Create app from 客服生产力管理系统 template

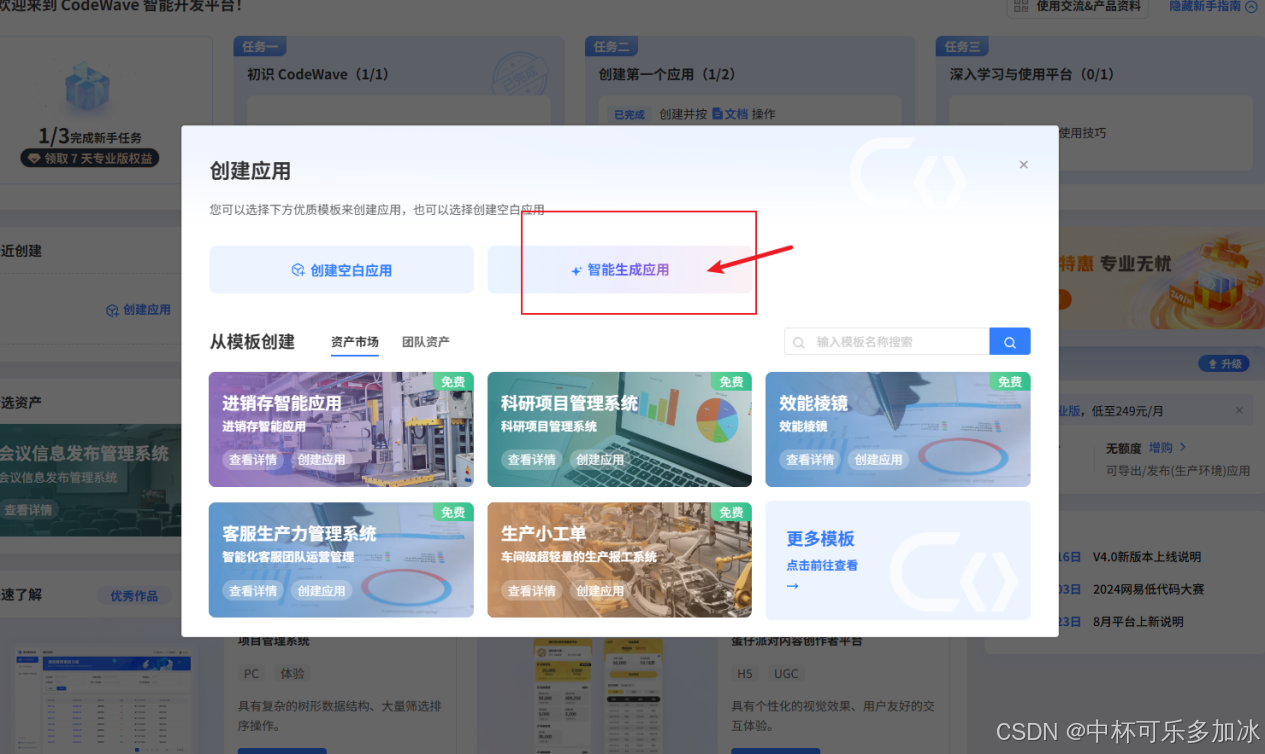tap(321, 591)
